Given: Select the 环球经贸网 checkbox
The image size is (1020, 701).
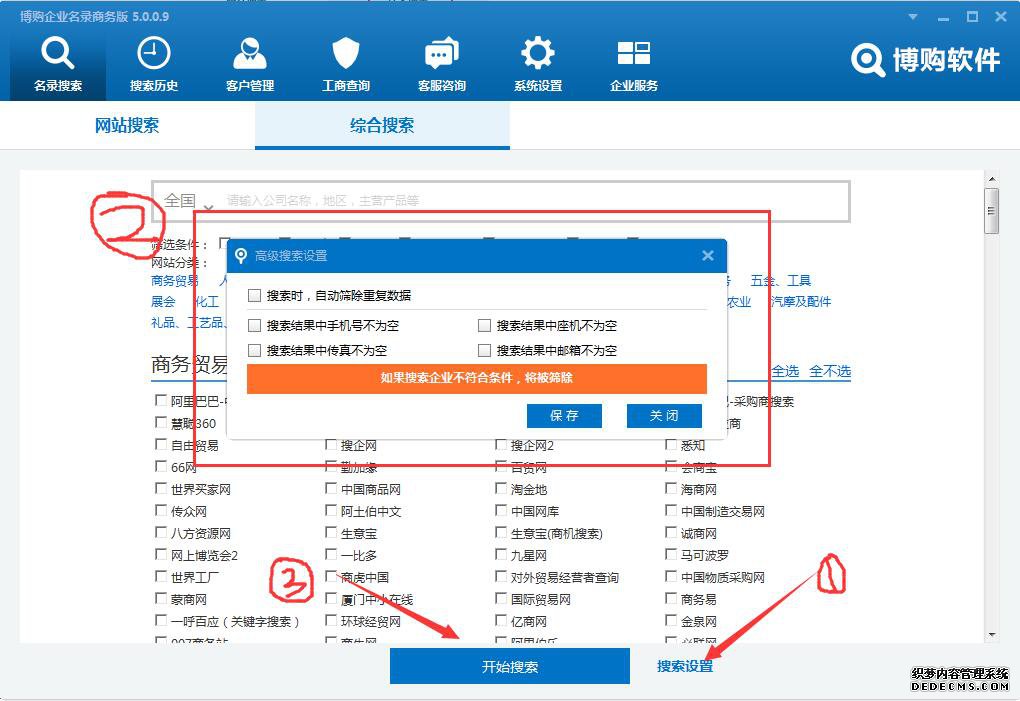Looking at the screenshot, I should 331,620.
